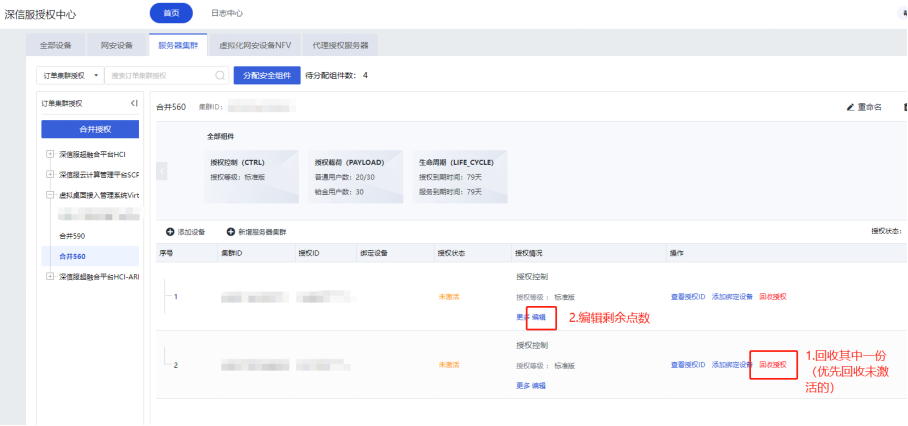
Task: Expand the 深信服云计算管理平台SCP tree node
Action: pyautogui.click(x=50, y=174)
